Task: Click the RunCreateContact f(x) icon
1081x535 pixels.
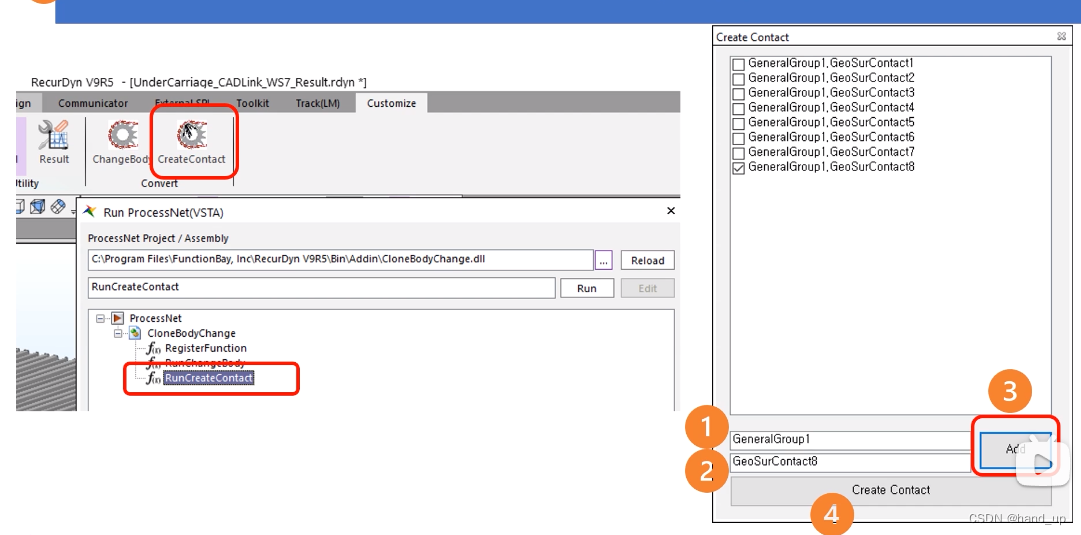Action: (154, 378)
